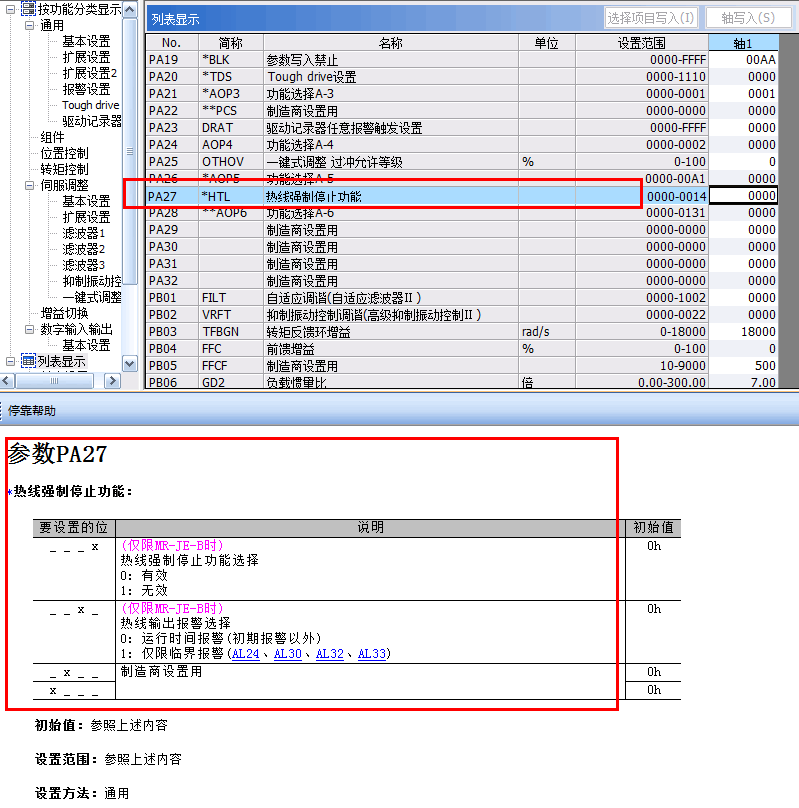799x808 pixels.
Task: Click tree horizontal scrollbar left arrow
Action: 8,380
